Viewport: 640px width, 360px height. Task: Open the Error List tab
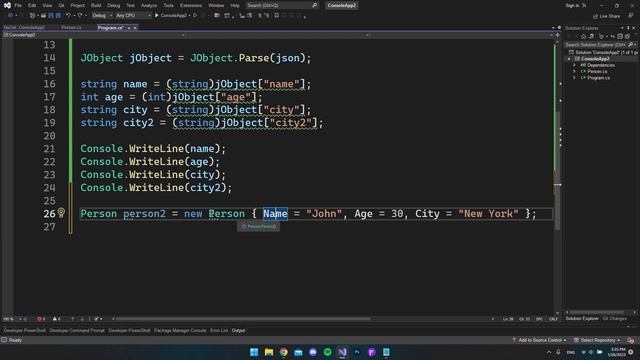point(219,331)
